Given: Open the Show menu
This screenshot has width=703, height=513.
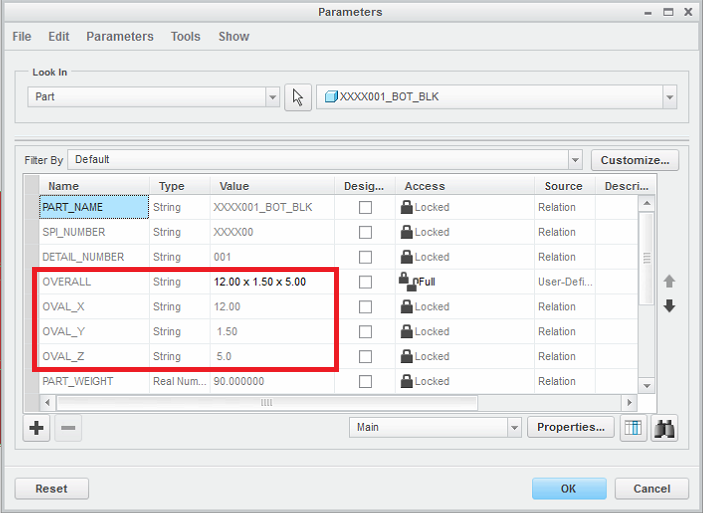Looking at the screenshot, I should pyautogui.click(x=234, y=36).
